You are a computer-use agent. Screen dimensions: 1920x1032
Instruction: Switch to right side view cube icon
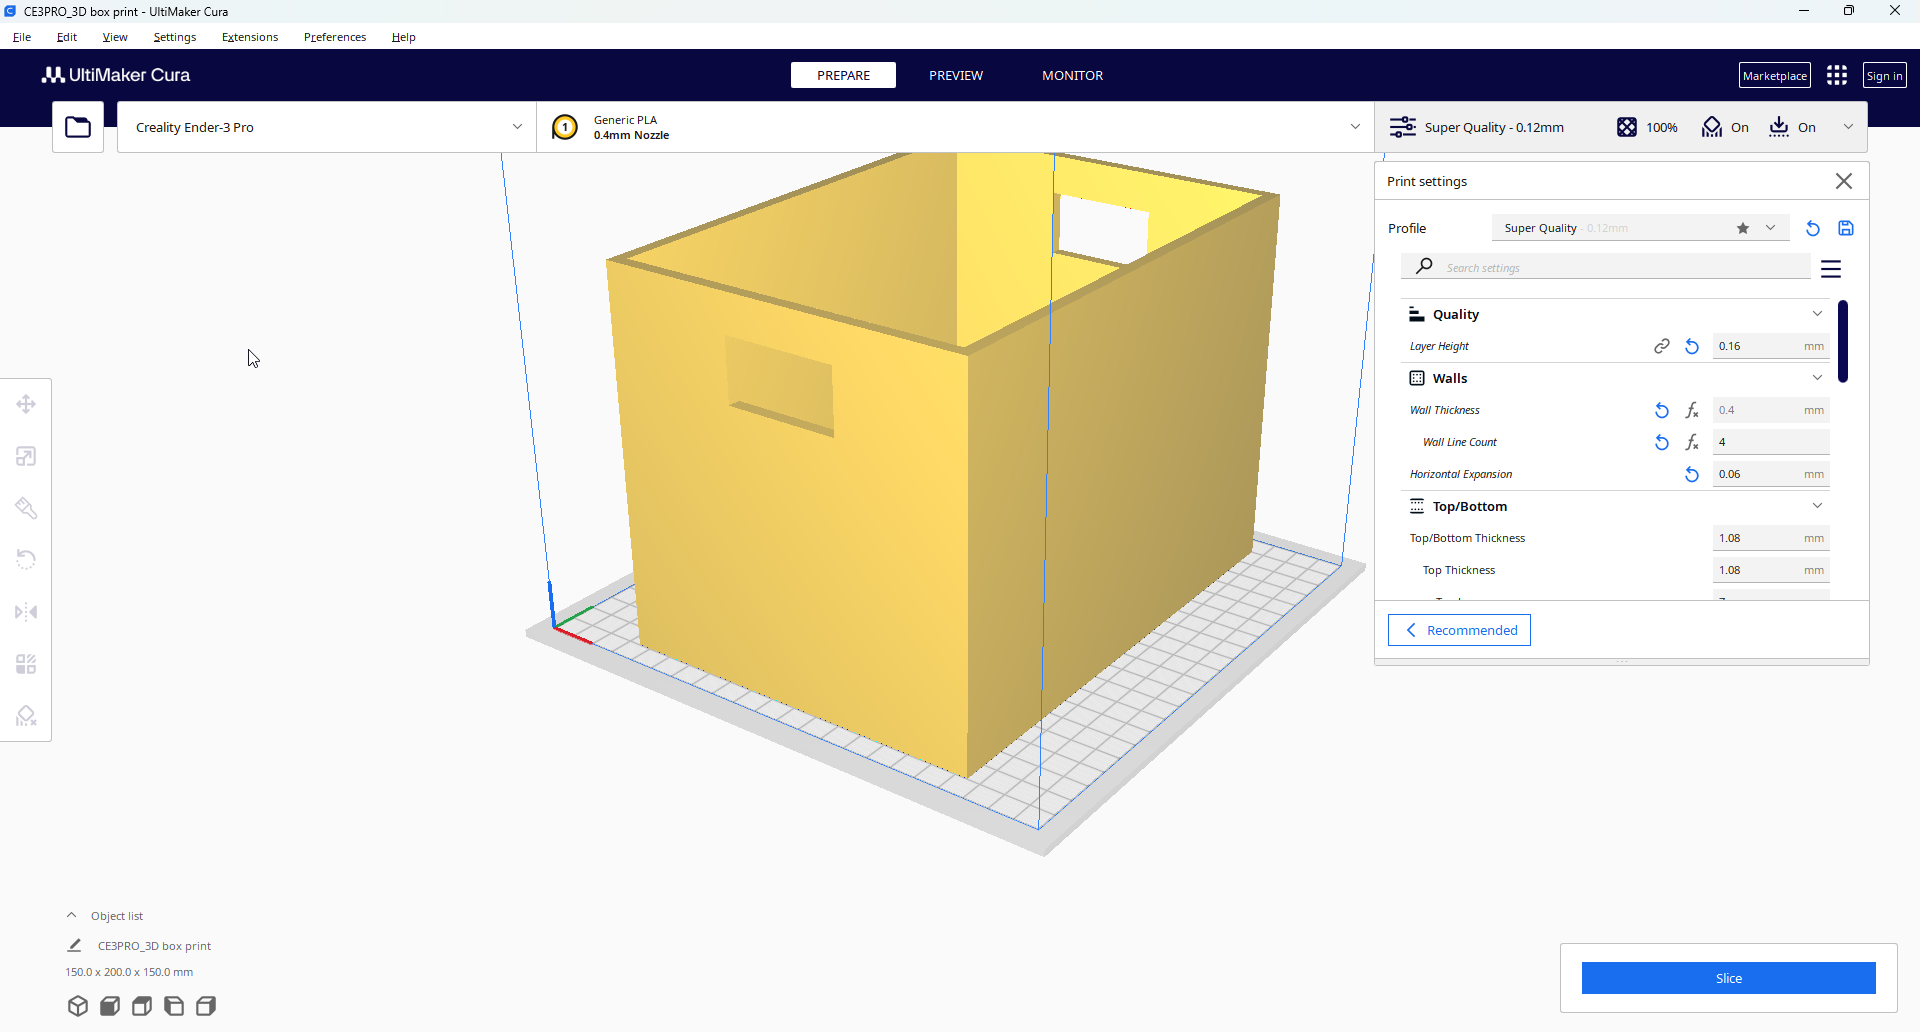click(x=206, y=1006)
